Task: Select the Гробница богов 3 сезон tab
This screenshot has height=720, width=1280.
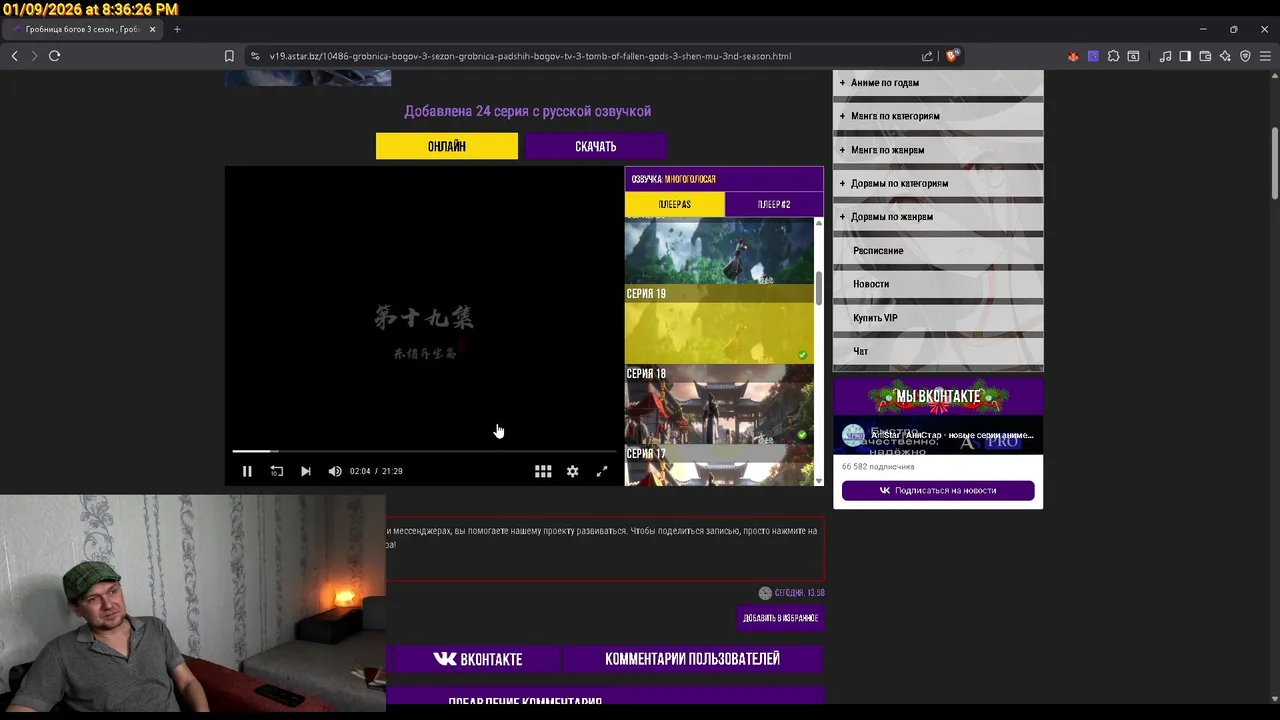Action: pyautogui.click(x=84, y=29)
